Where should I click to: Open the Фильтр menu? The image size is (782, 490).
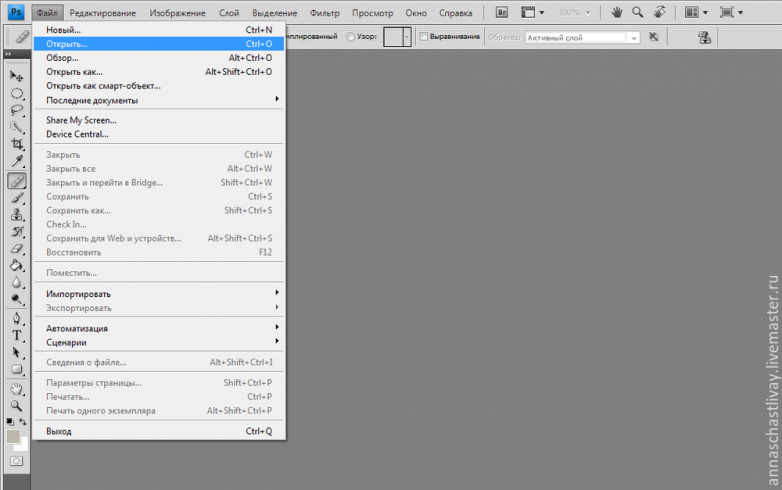click(325, 13)
